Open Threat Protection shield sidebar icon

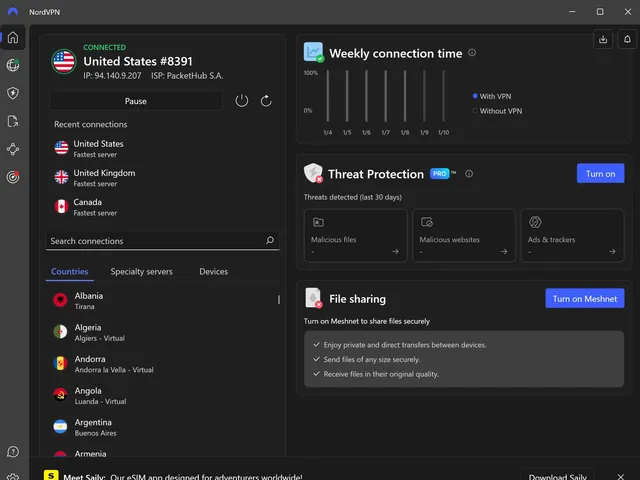13,93
